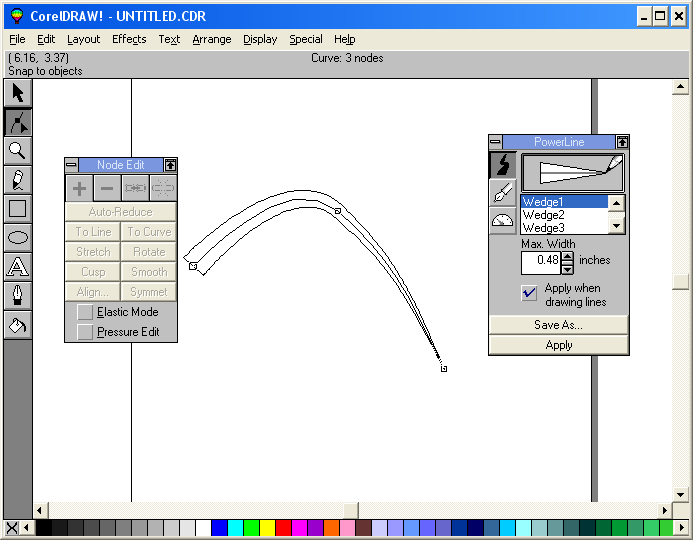The height and width of the screenshot is (540, 693).
Task: Click the break nodes icon
Action: pyautogui.click(x=163, y=189)
